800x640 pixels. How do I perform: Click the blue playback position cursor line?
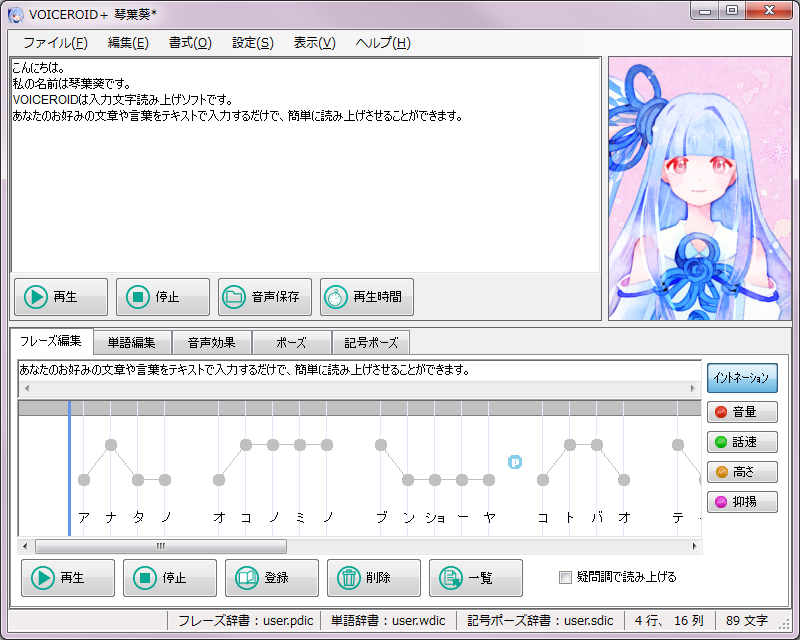[x=69, y=469]
